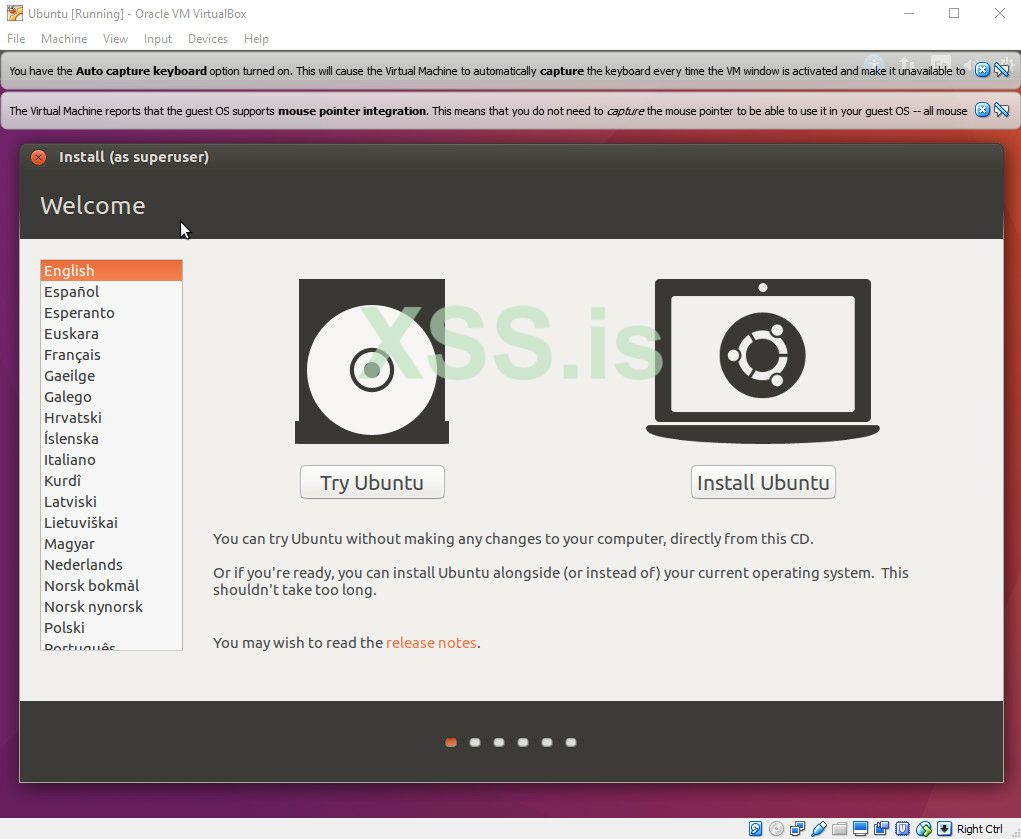Viewport: 1021px width, 839px height.
Task: Select Kurdî in the language list
Action: click(x=111, y=481)
